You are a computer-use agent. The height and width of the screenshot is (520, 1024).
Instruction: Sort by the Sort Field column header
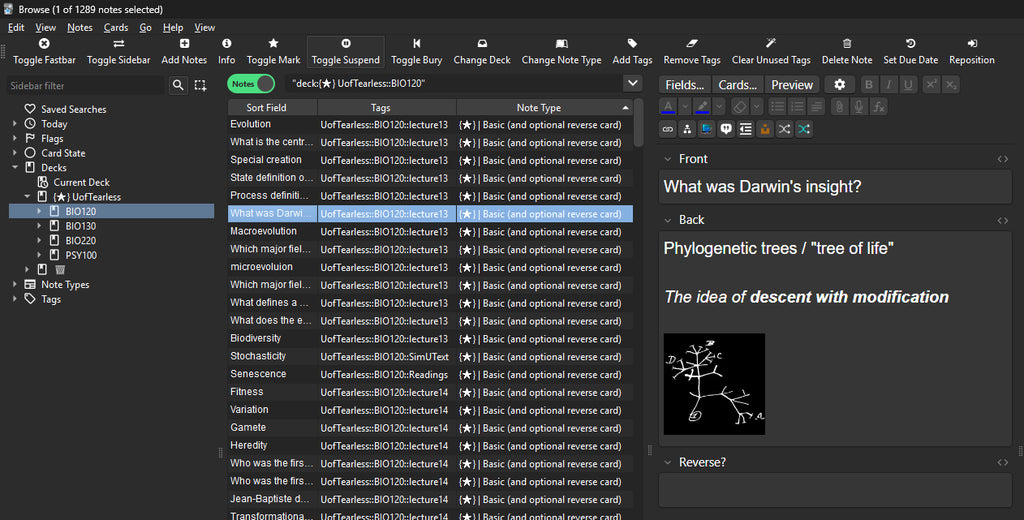pyautogui.click(x=272, y=107)
